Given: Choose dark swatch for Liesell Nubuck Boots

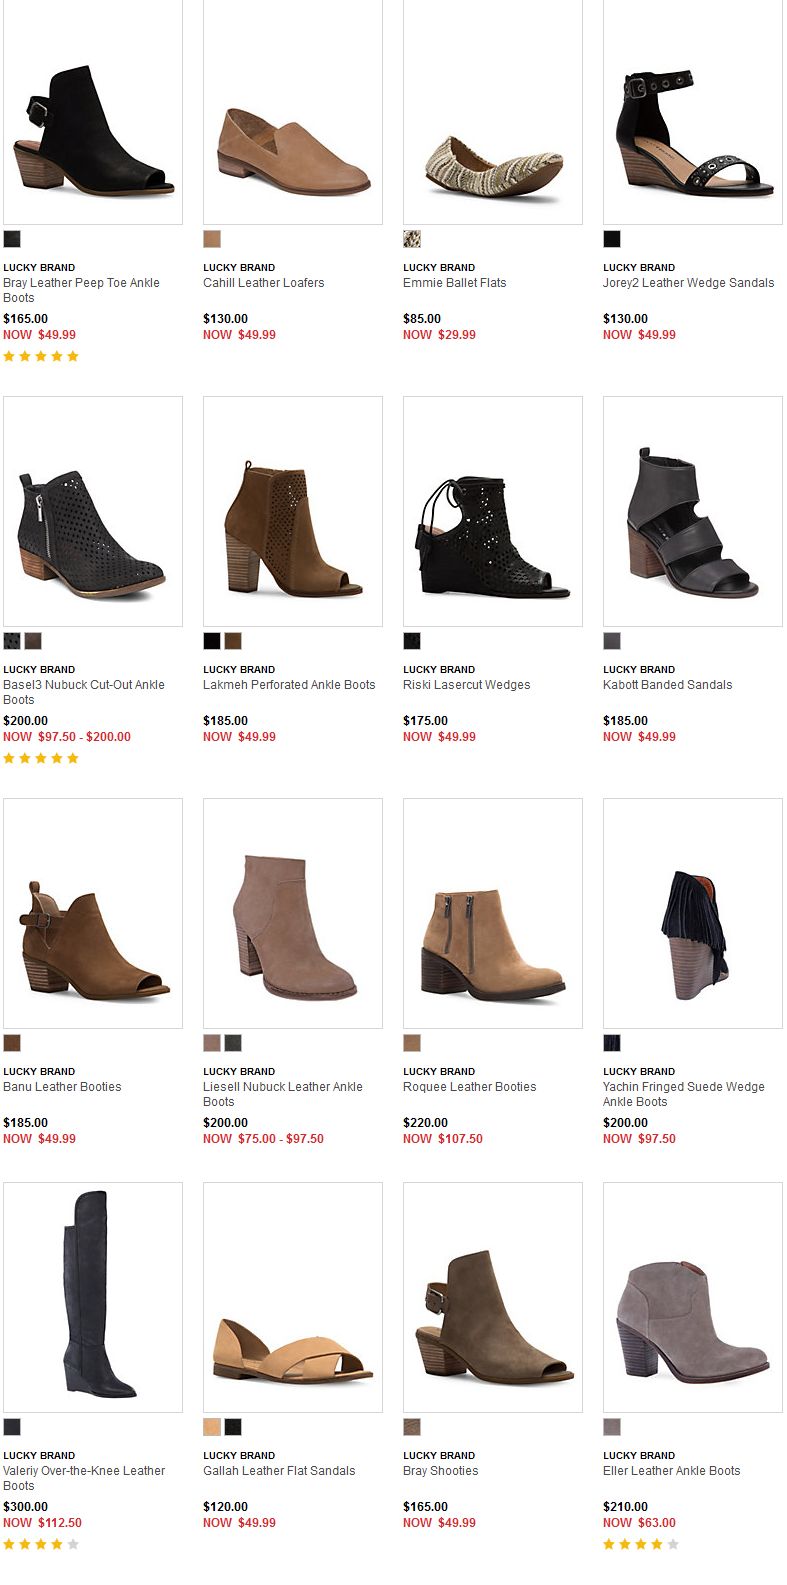Looking at the screenshot, I should pyautogui.click(x=233, y=1043).
